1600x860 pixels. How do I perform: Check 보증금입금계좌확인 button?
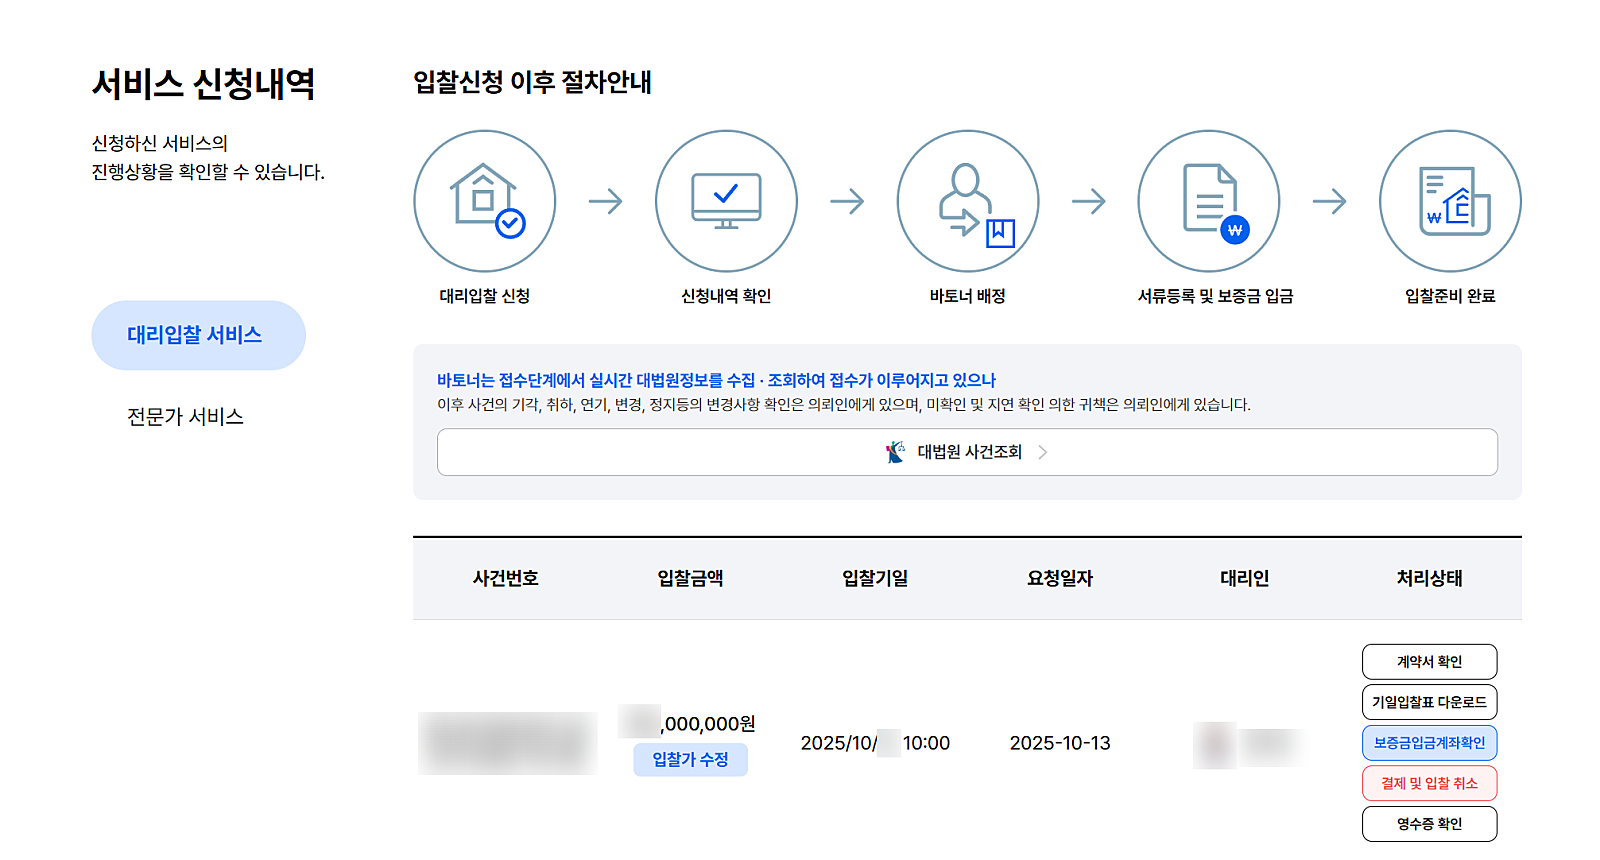pos(1429,743)
